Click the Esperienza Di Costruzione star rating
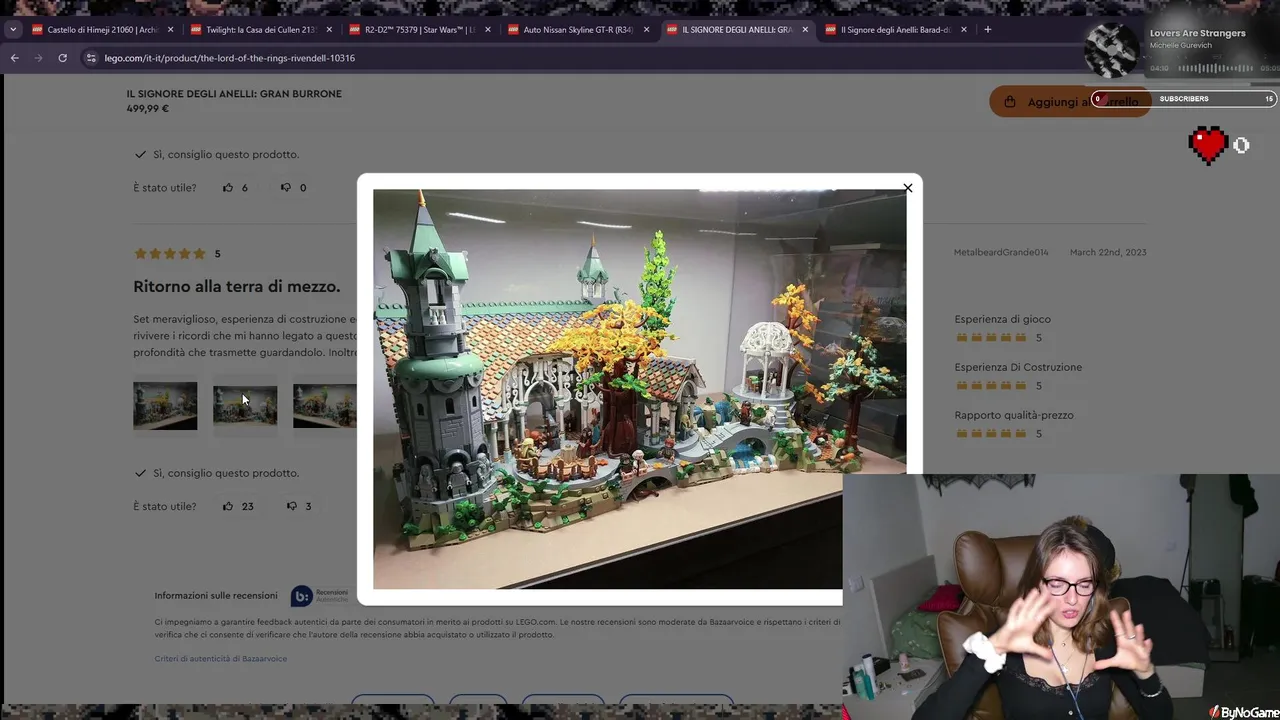The image size is (1280, 720). 991,386
